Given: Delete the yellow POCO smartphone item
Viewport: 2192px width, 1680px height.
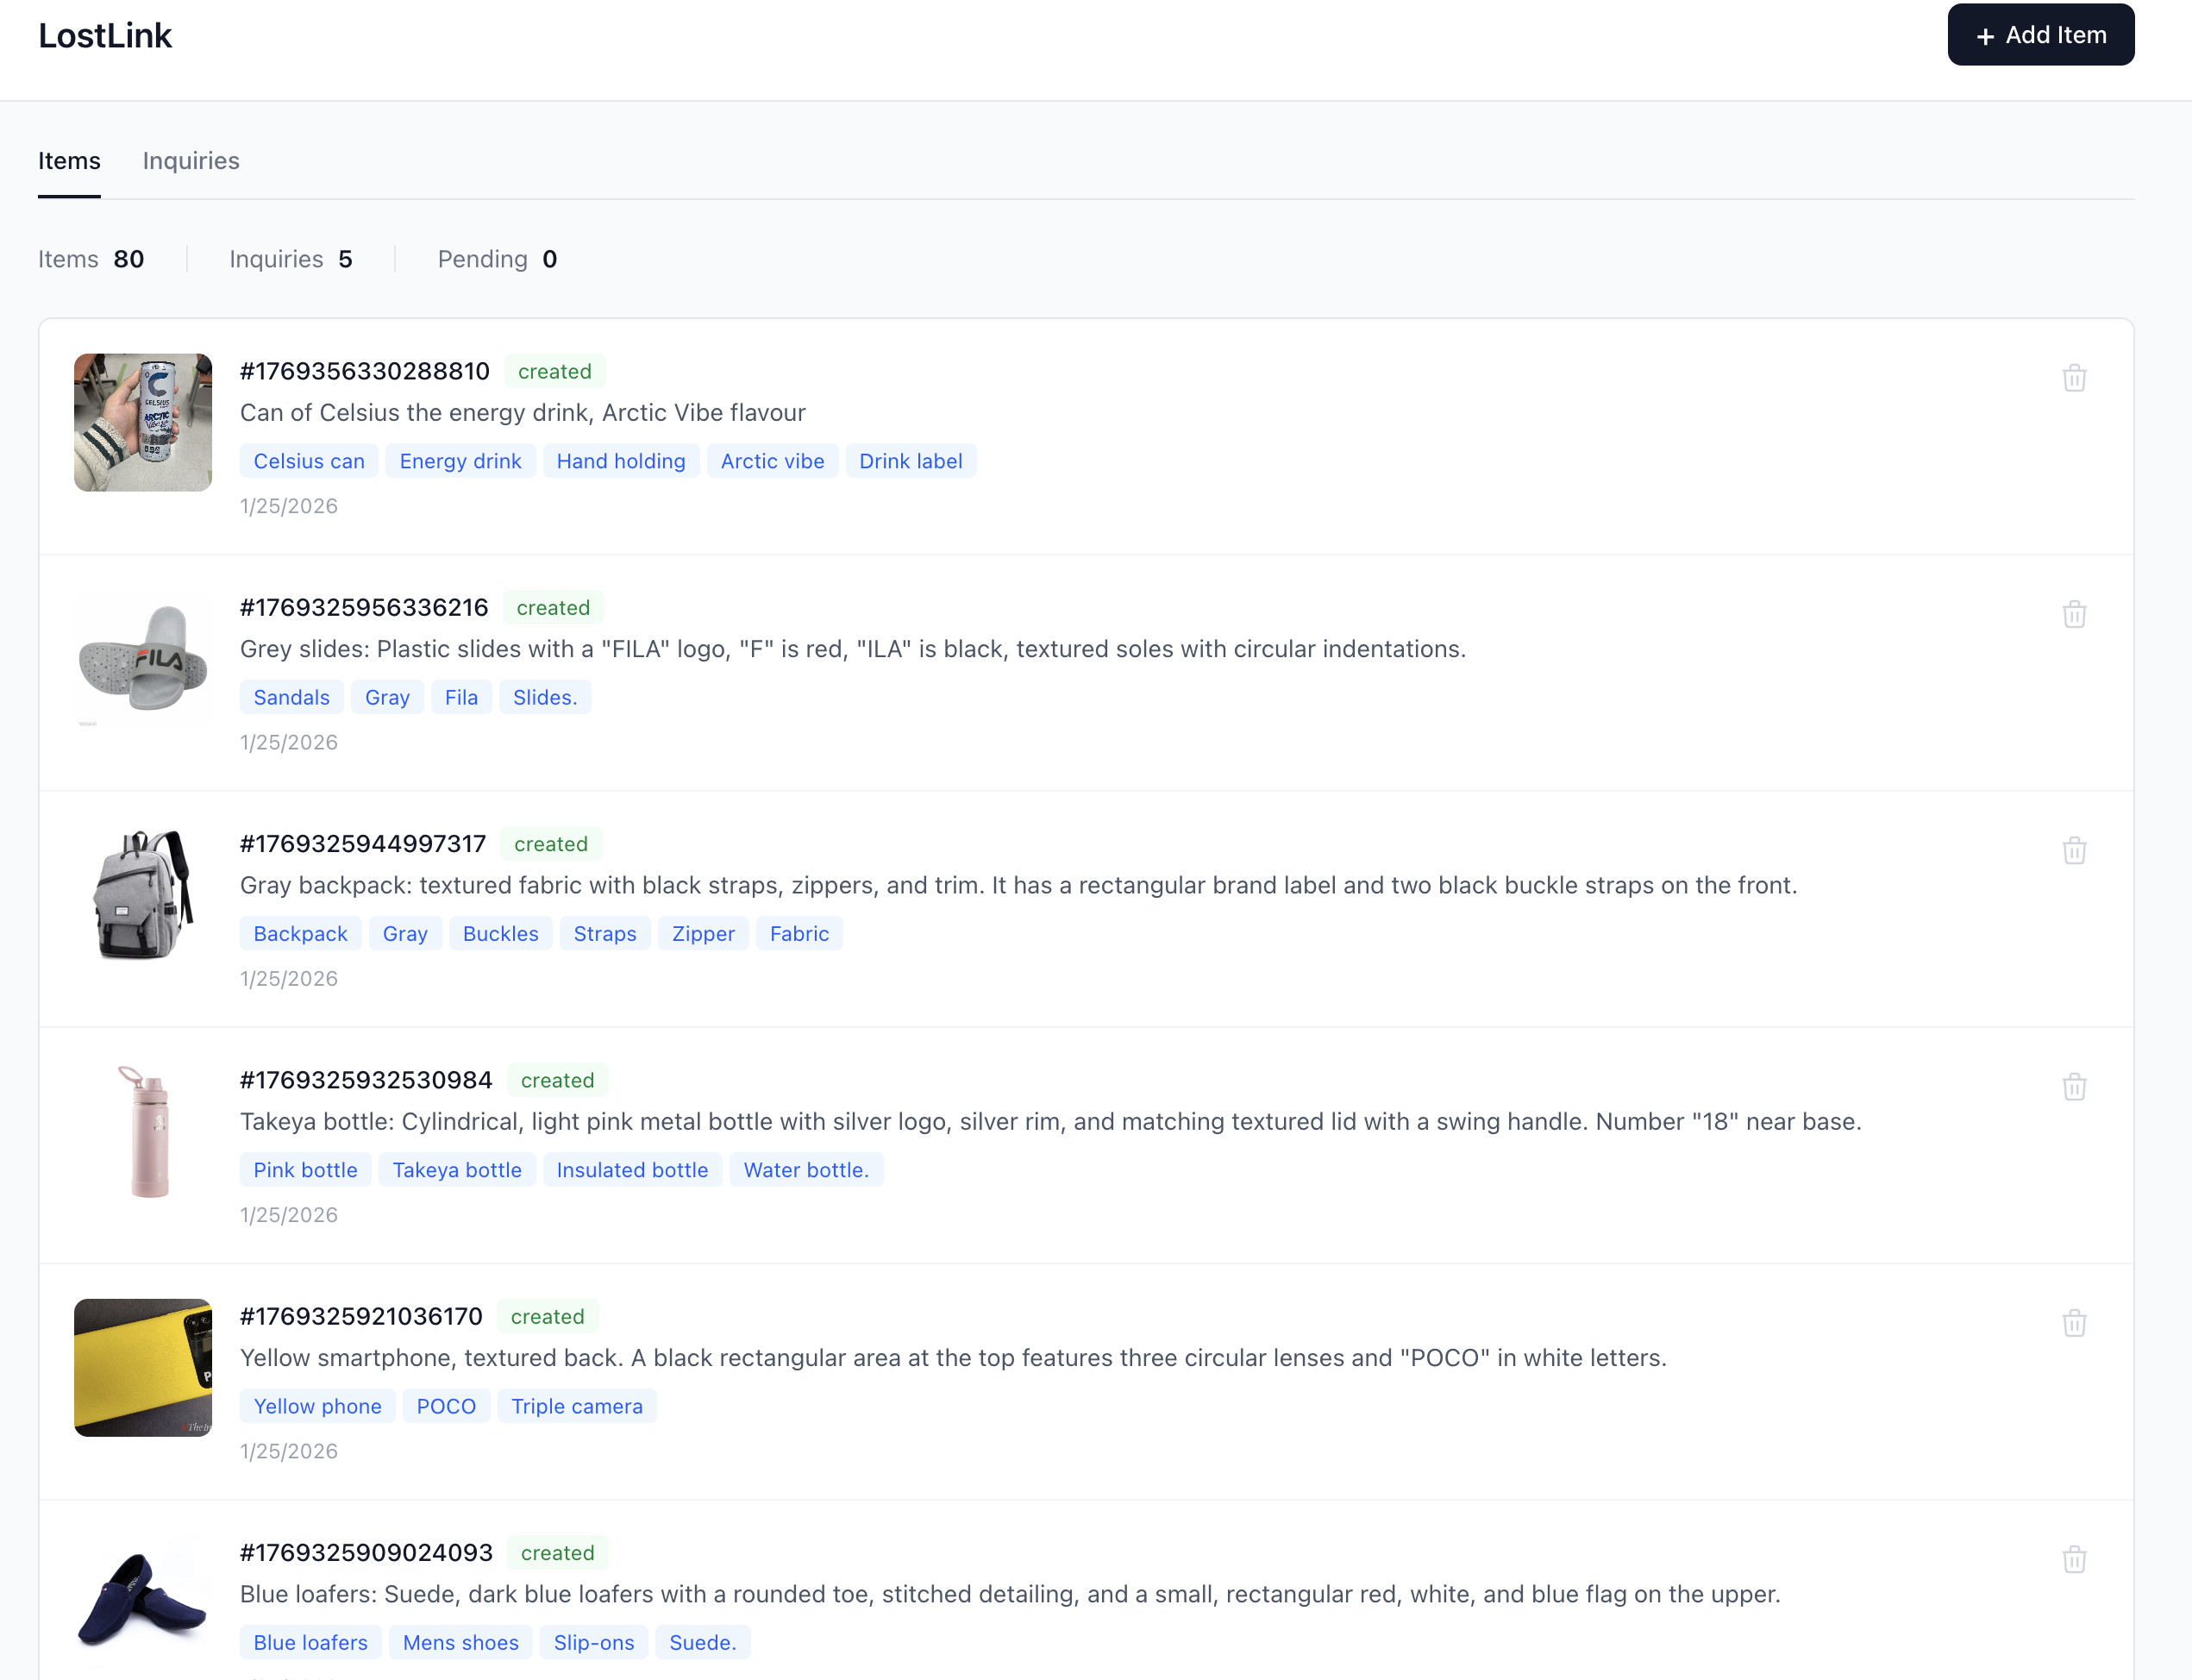Looking at the screenshot, I should click(2073, 1323).
